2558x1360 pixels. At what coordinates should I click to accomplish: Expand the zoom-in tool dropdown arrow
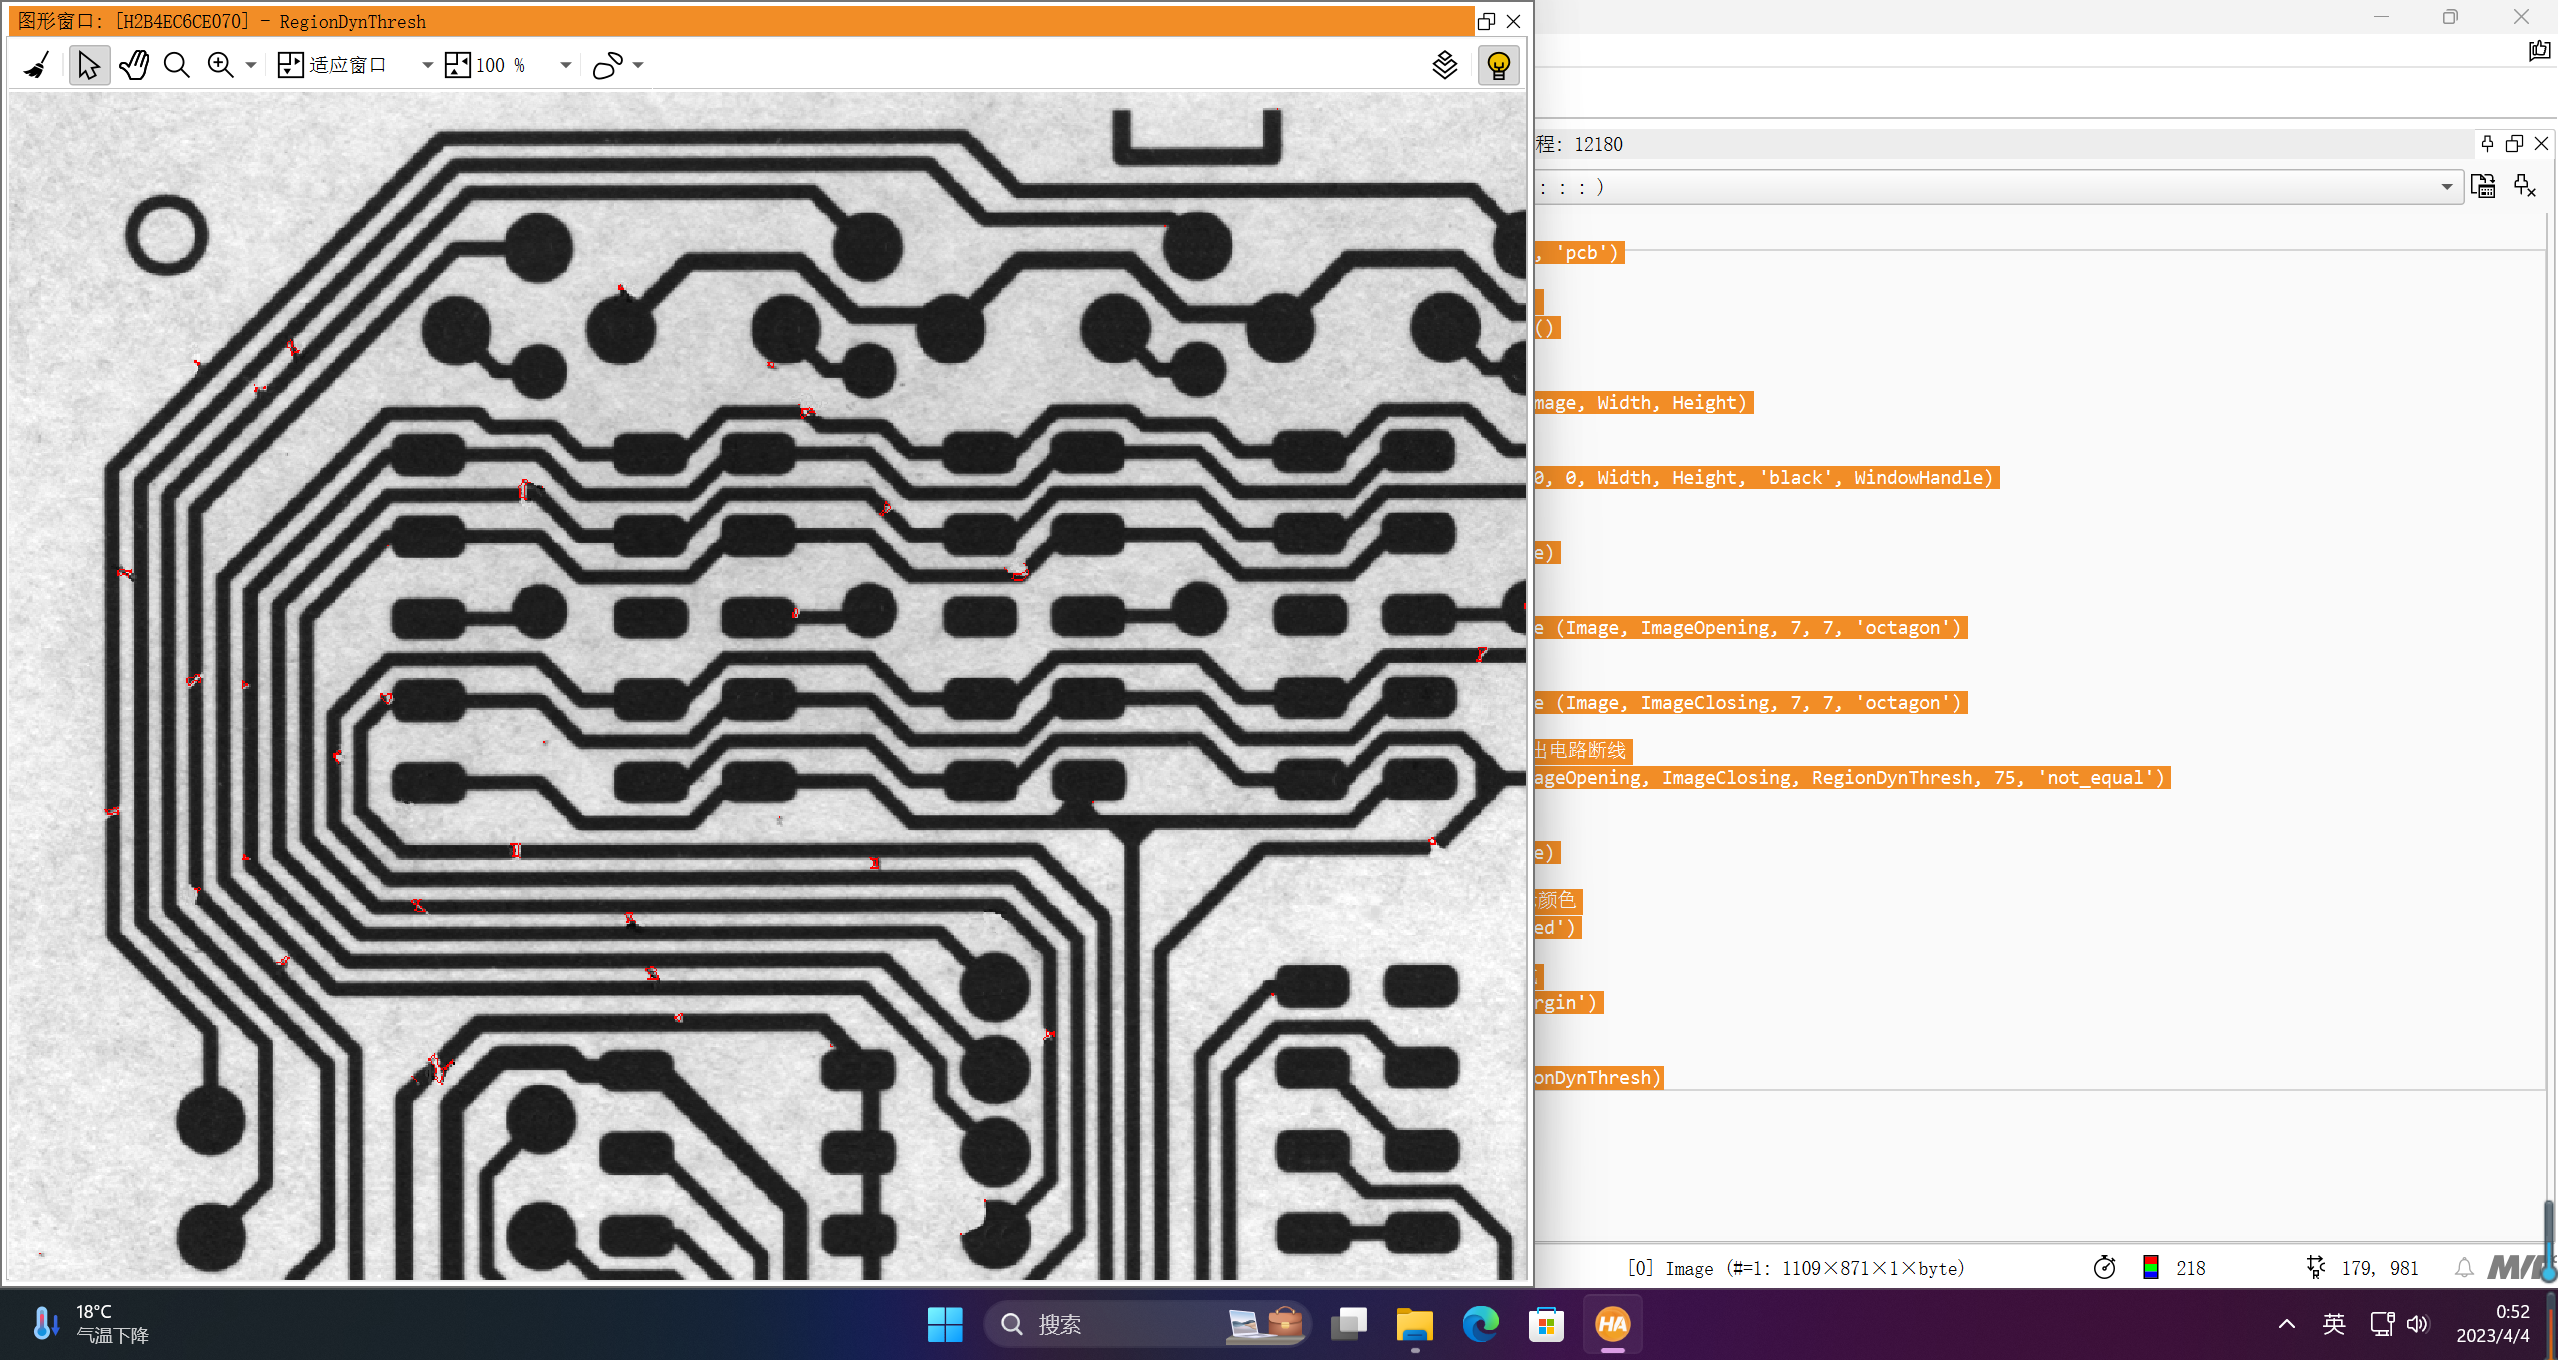(x=251, y=66)
